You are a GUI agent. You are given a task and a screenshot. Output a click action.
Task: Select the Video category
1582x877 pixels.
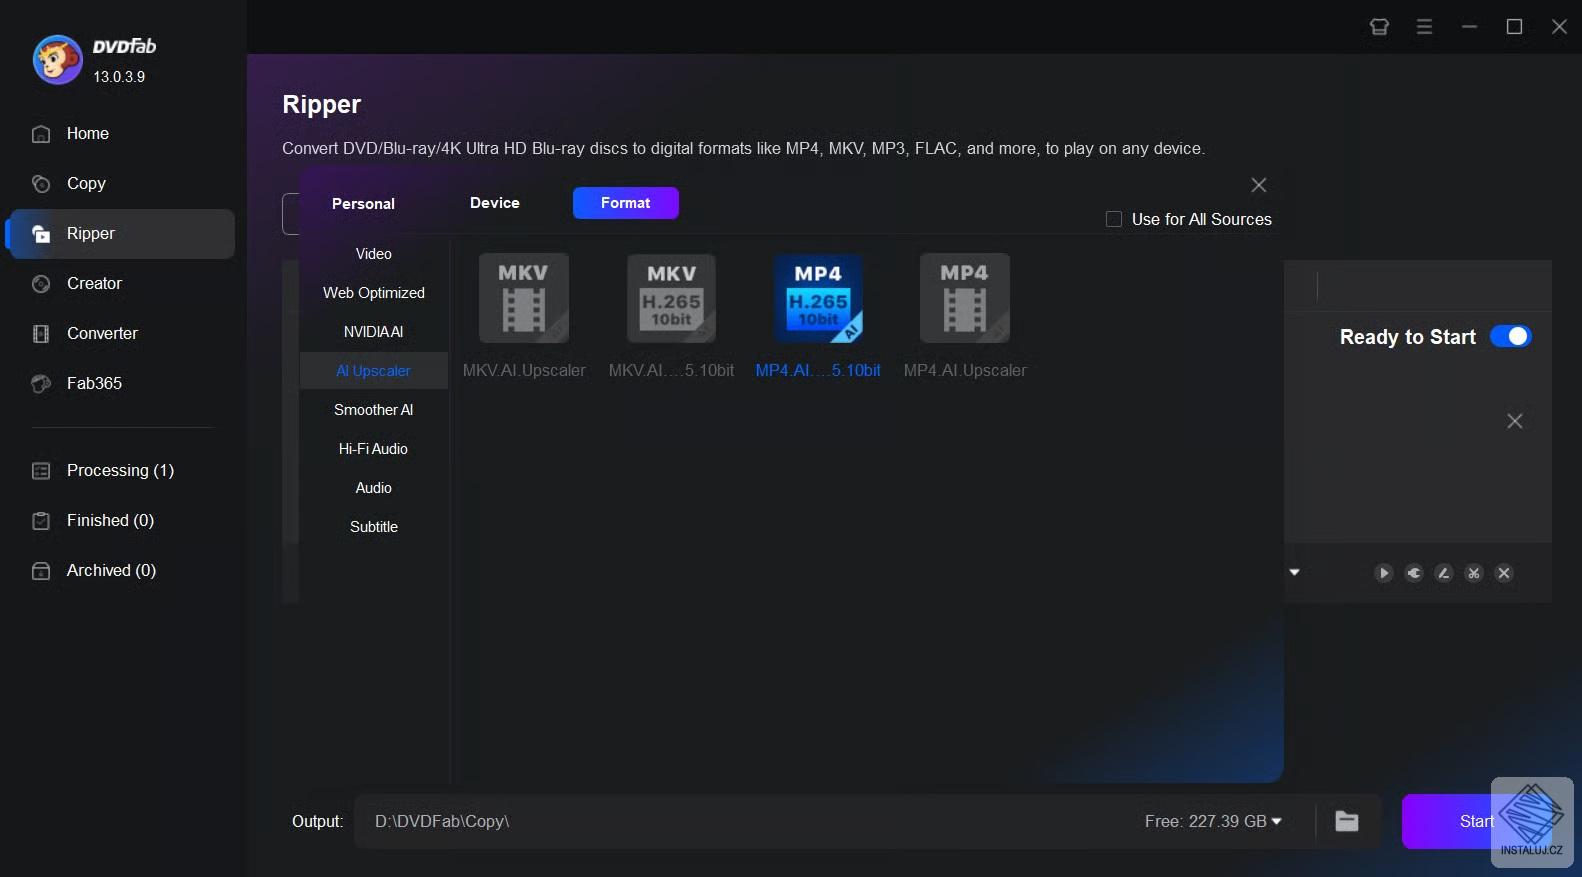pos(374,254)
